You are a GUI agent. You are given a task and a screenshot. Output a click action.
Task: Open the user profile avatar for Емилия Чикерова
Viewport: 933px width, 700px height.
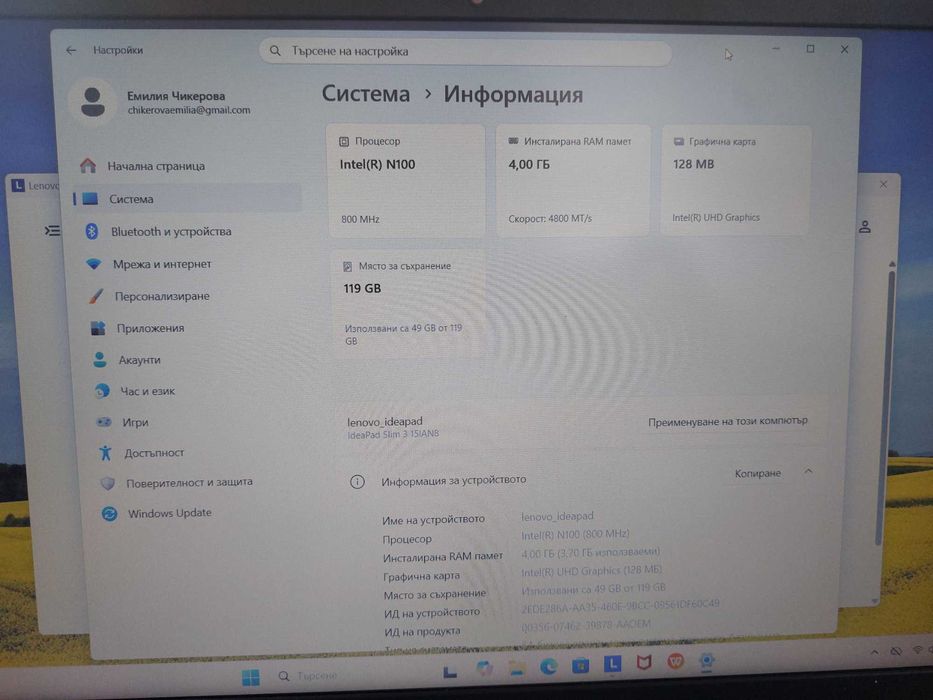pos(93,102)
